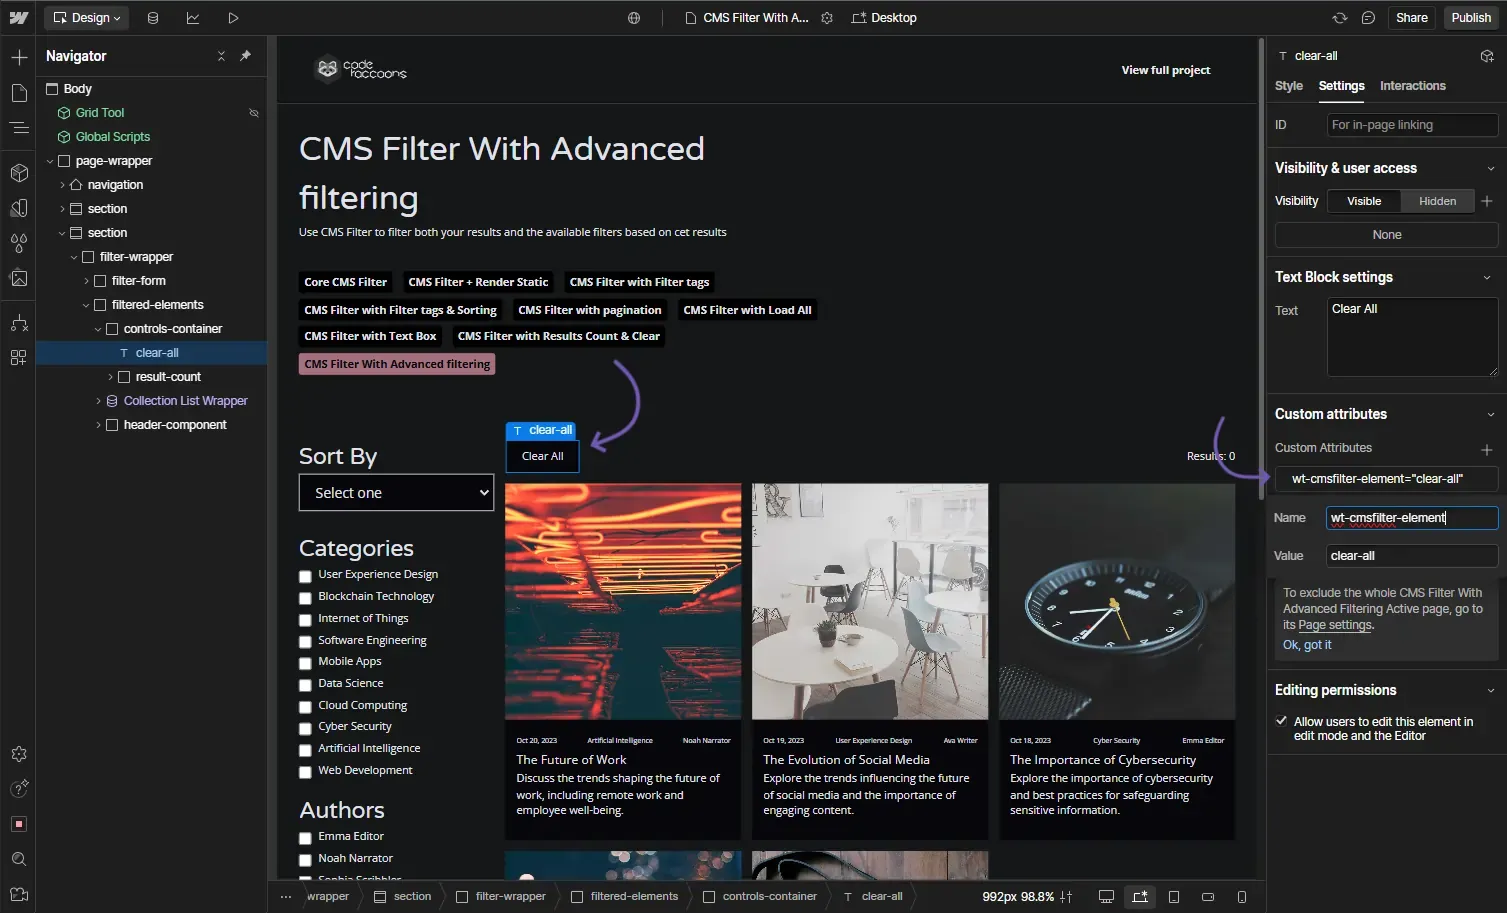Image resolution: width=1507 pixels, height=913 pixels.
Task: Switch to the Style tab
Action: coord(1288,86)
